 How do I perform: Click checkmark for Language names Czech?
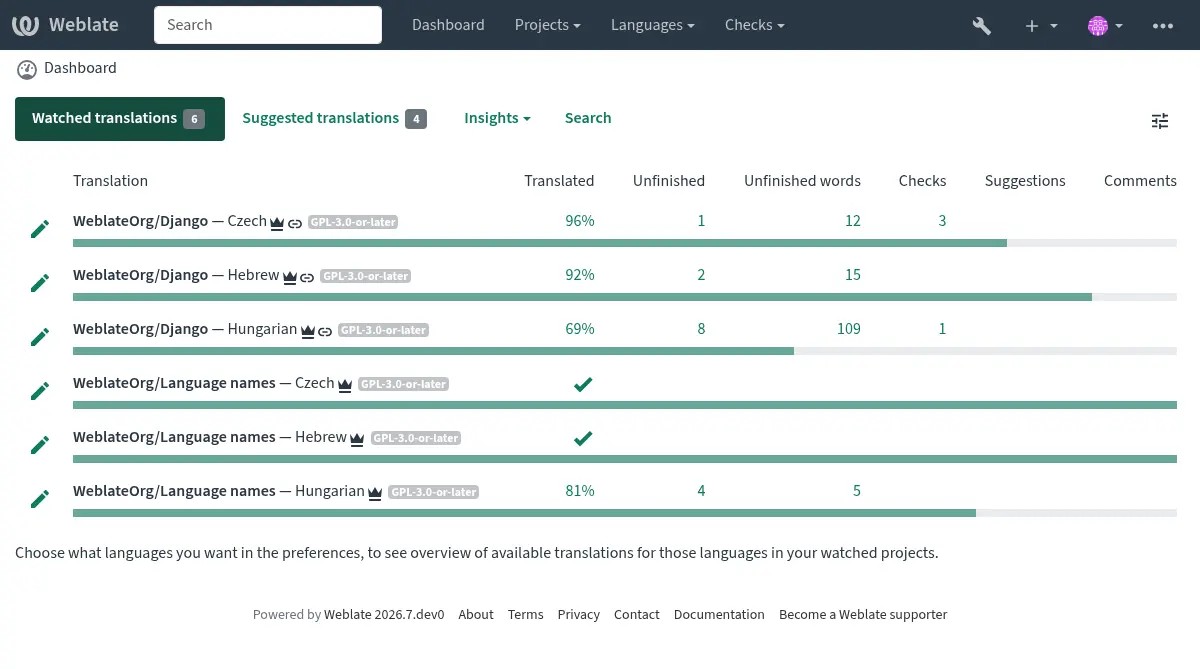pyautogui.click(x=583, y=384)
